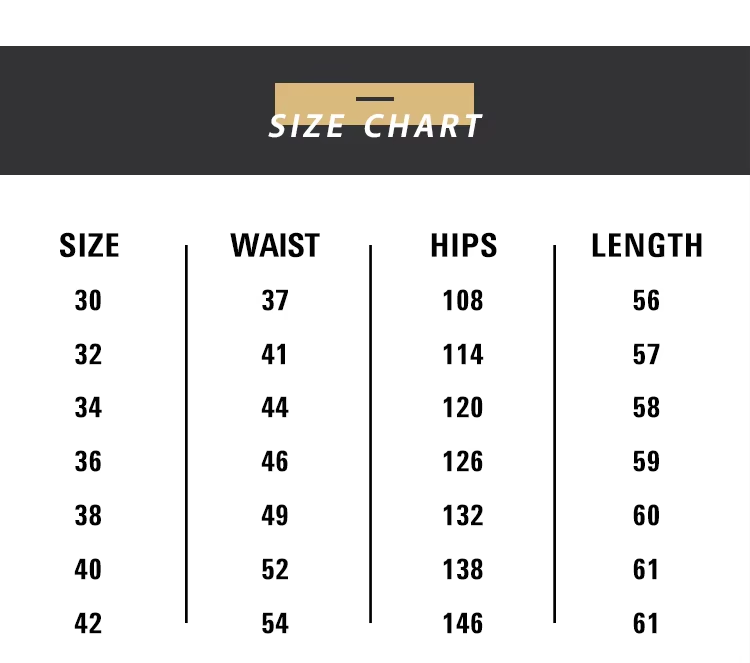
Task: Click the SIZE CHART title text
Action: point(375,127)
